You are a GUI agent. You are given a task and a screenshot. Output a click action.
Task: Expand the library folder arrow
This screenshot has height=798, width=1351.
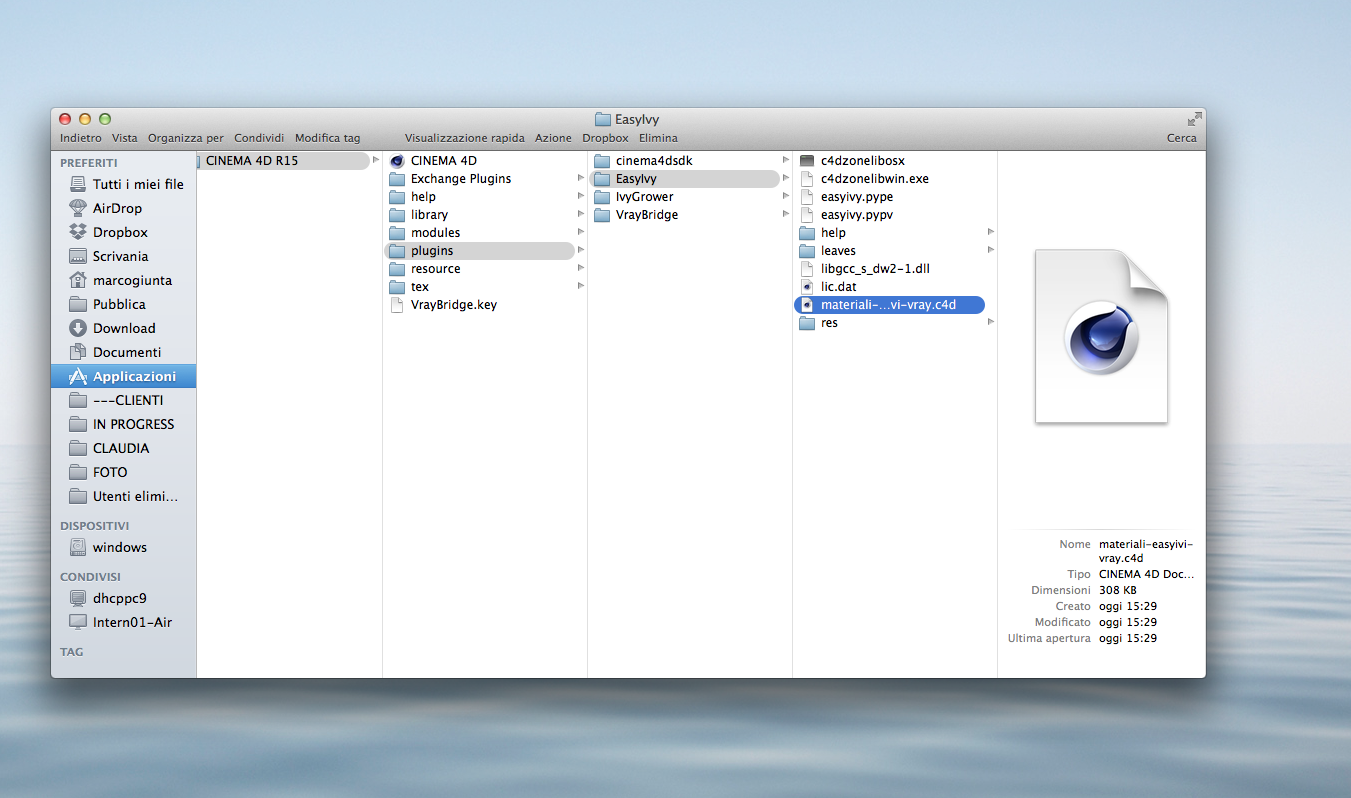click(x=581, y=215)
